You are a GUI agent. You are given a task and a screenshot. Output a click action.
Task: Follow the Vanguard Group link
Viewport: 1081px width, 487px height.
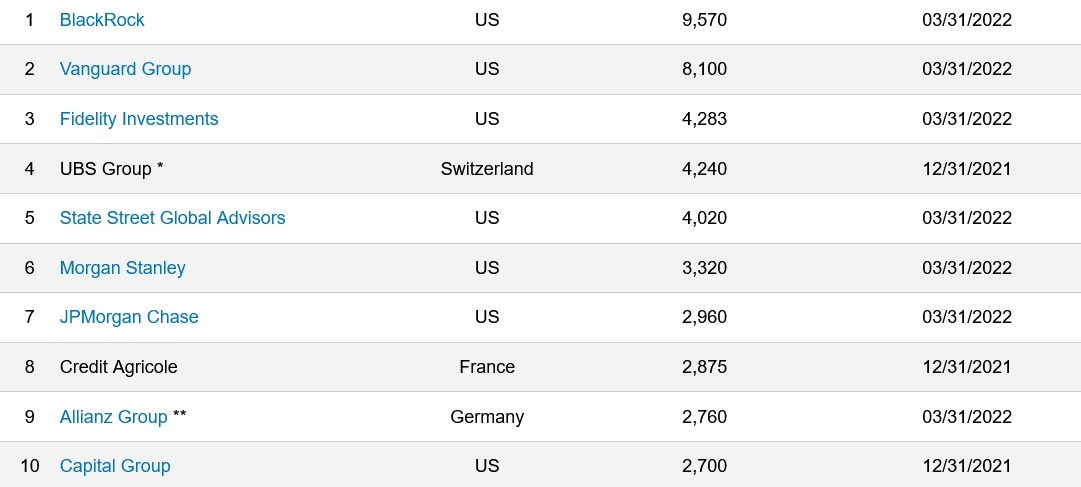pos(125,69)
